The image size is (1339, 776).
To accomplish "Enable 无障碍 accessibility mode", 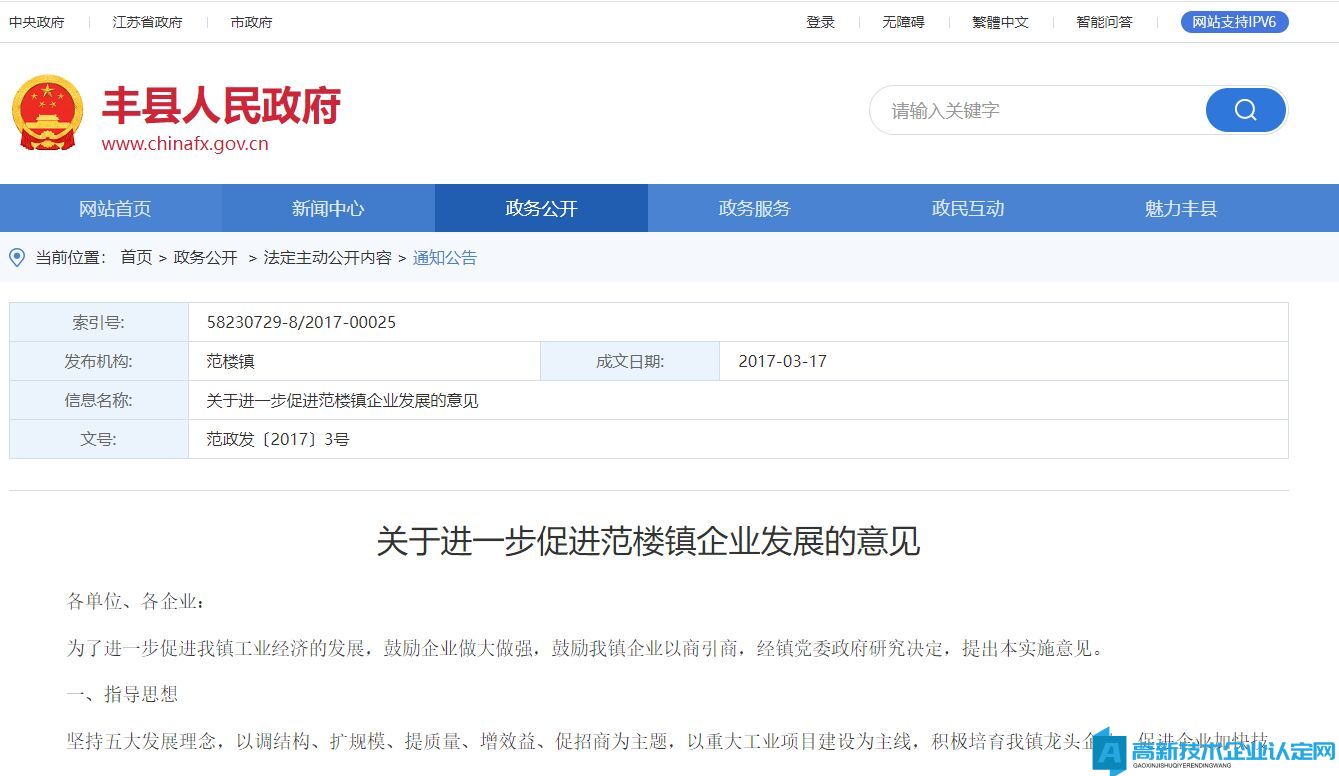I will 903,22.
